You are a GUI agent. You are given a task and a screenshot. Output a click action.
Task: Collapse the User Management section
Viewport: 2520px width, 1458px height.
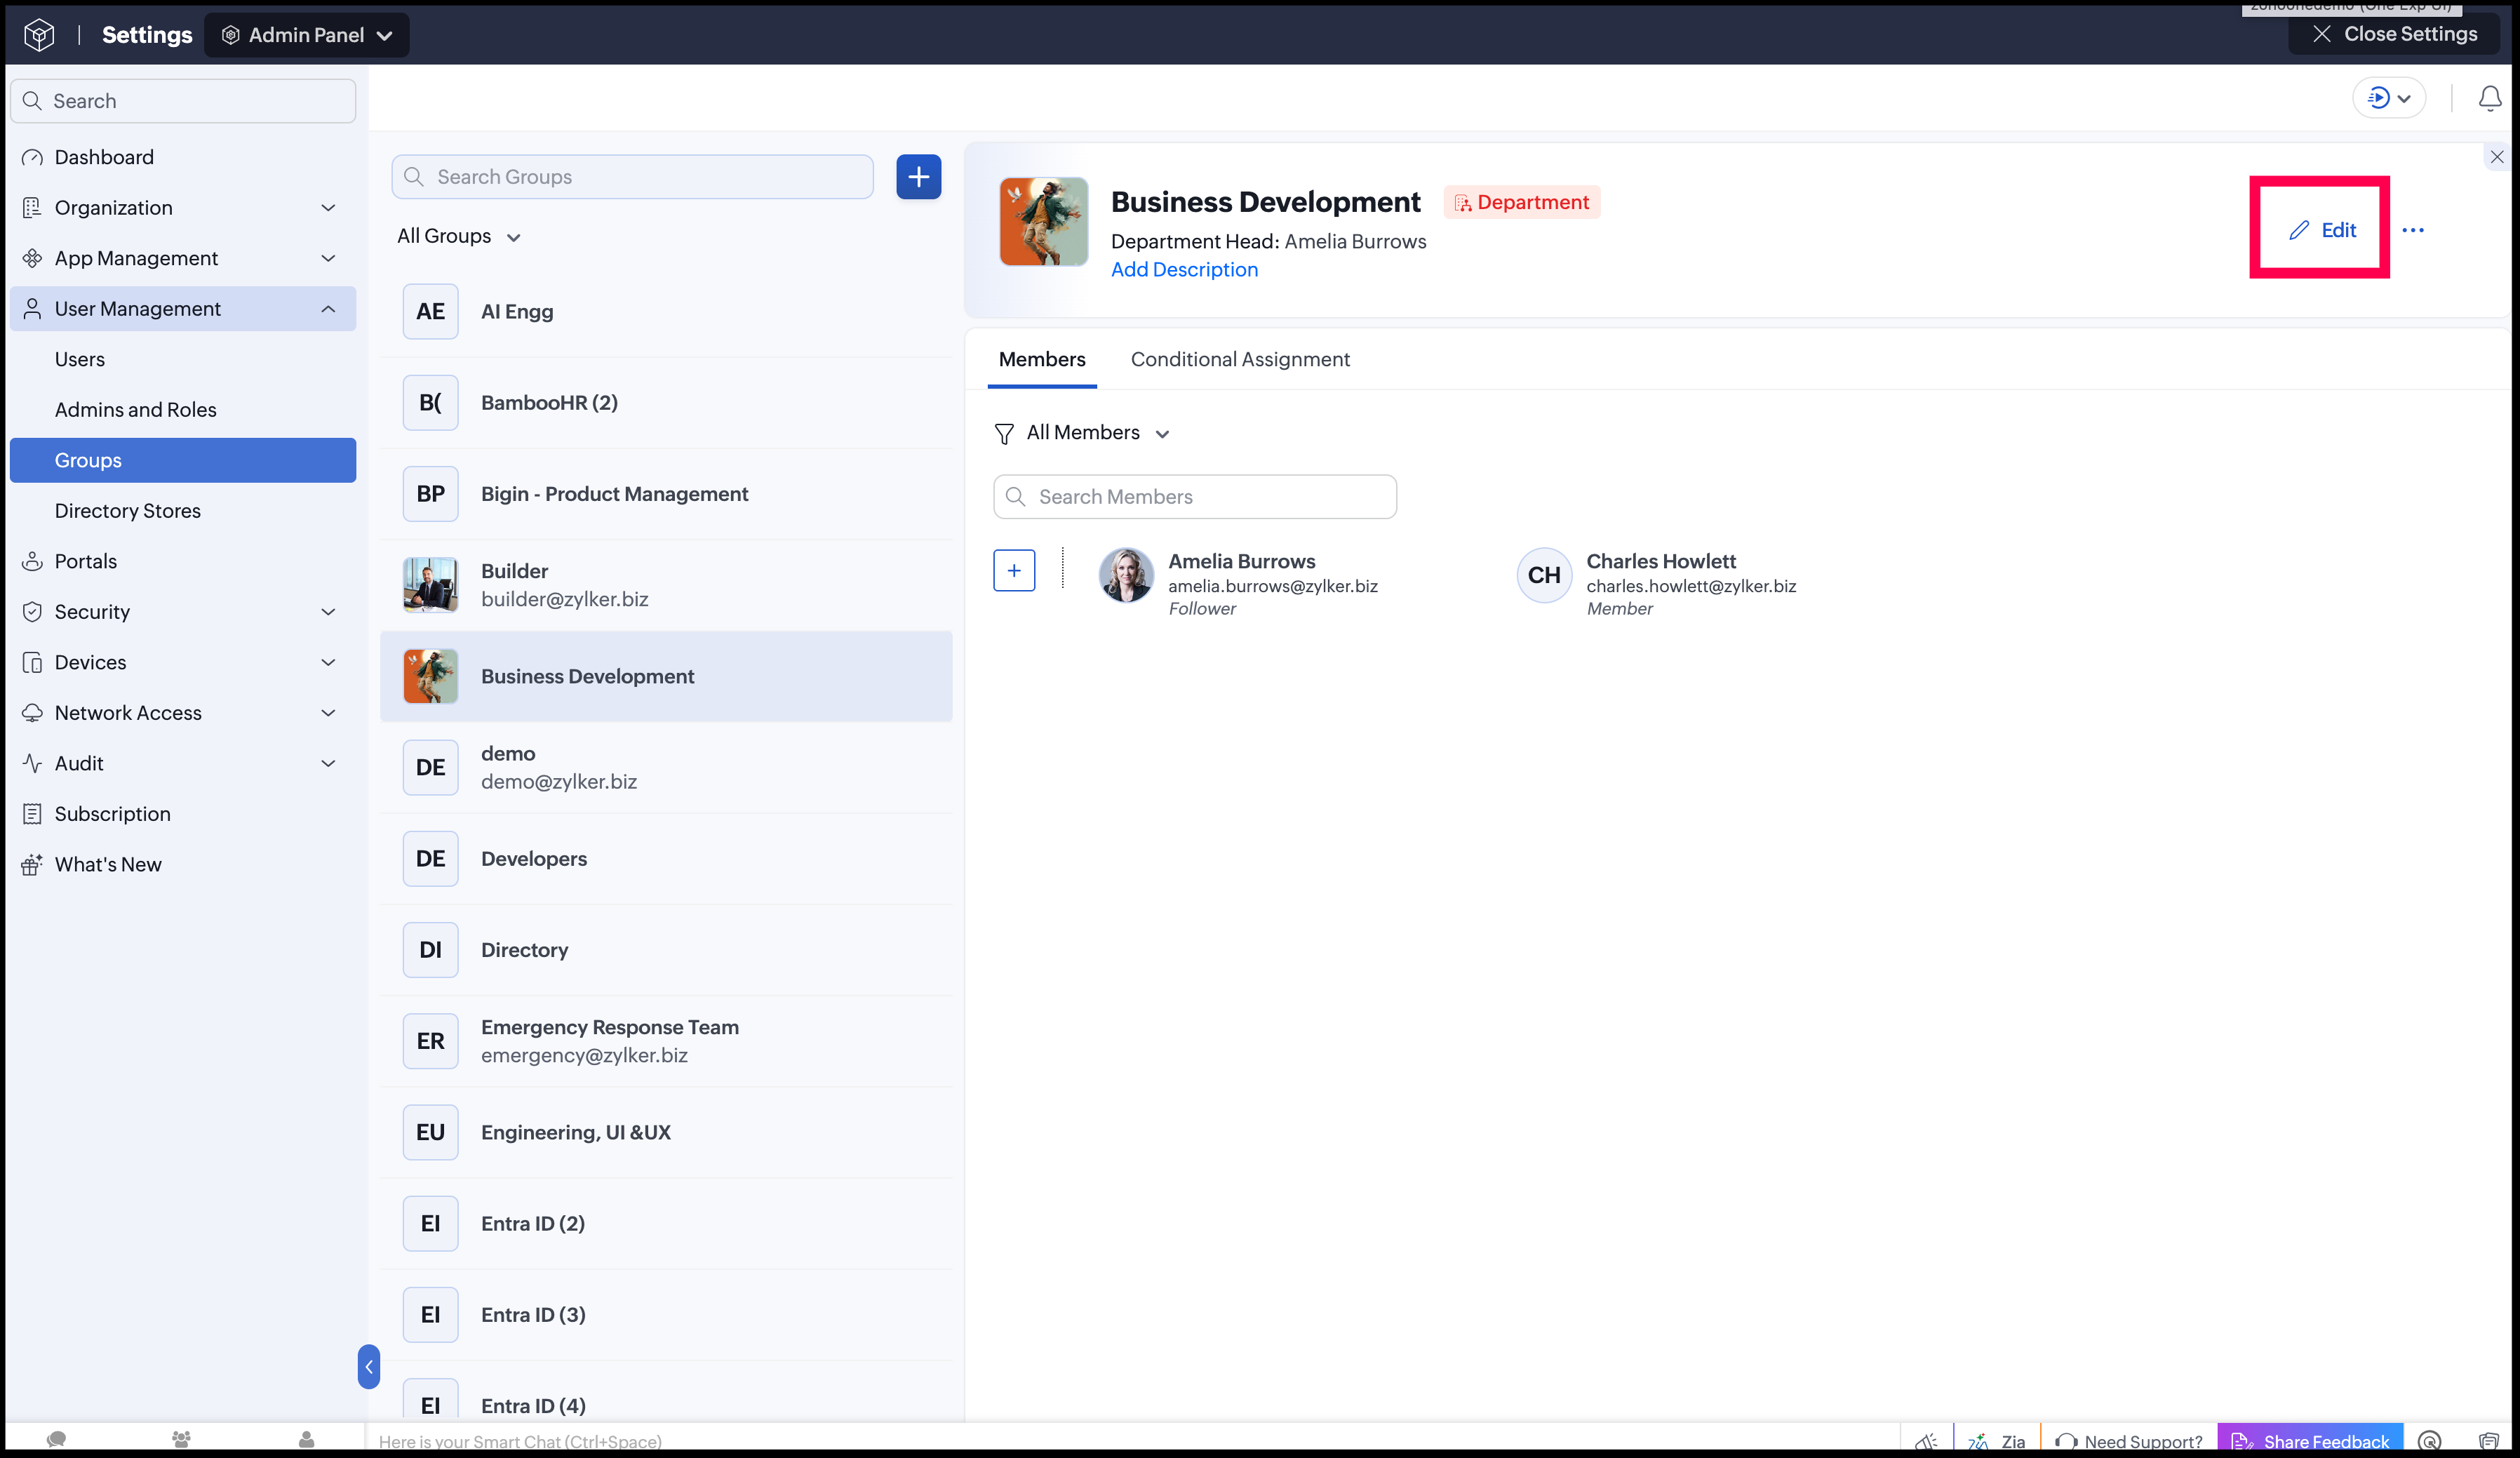pos(183,309)
